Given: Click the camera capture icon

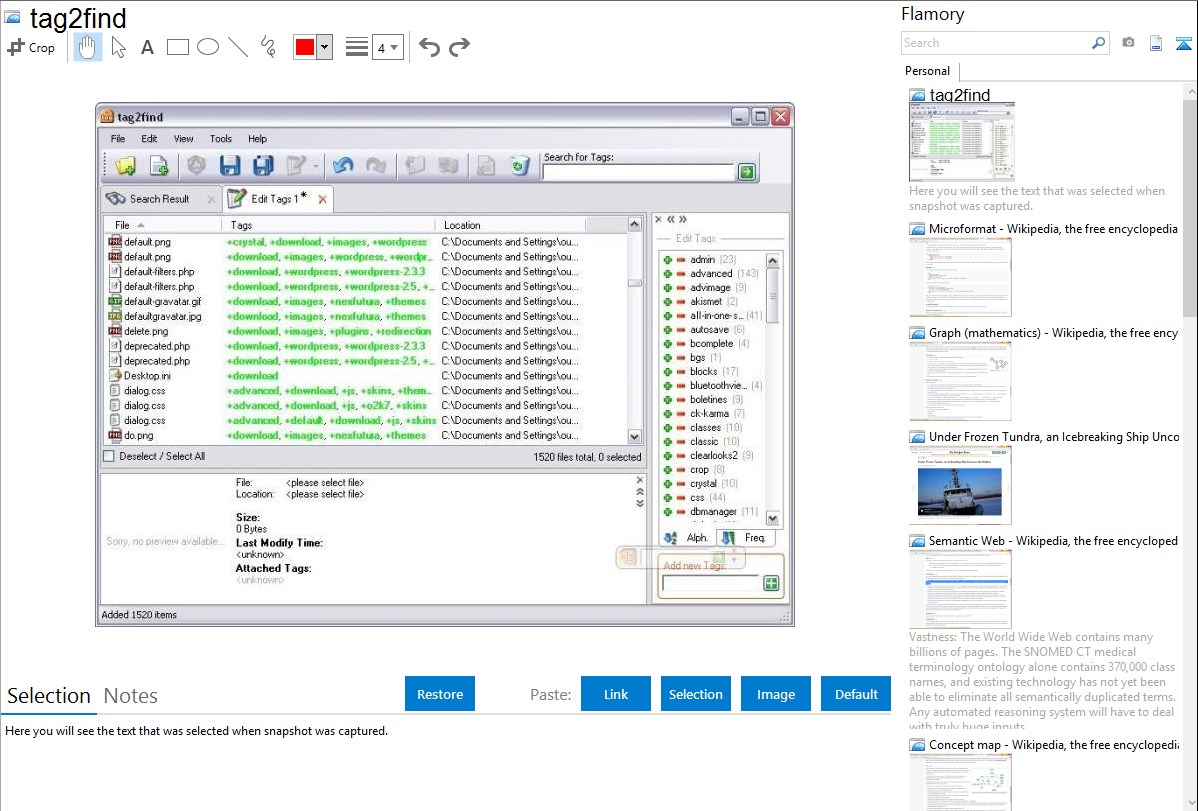Looking at the screenshot, I should tap(1128, 43).
